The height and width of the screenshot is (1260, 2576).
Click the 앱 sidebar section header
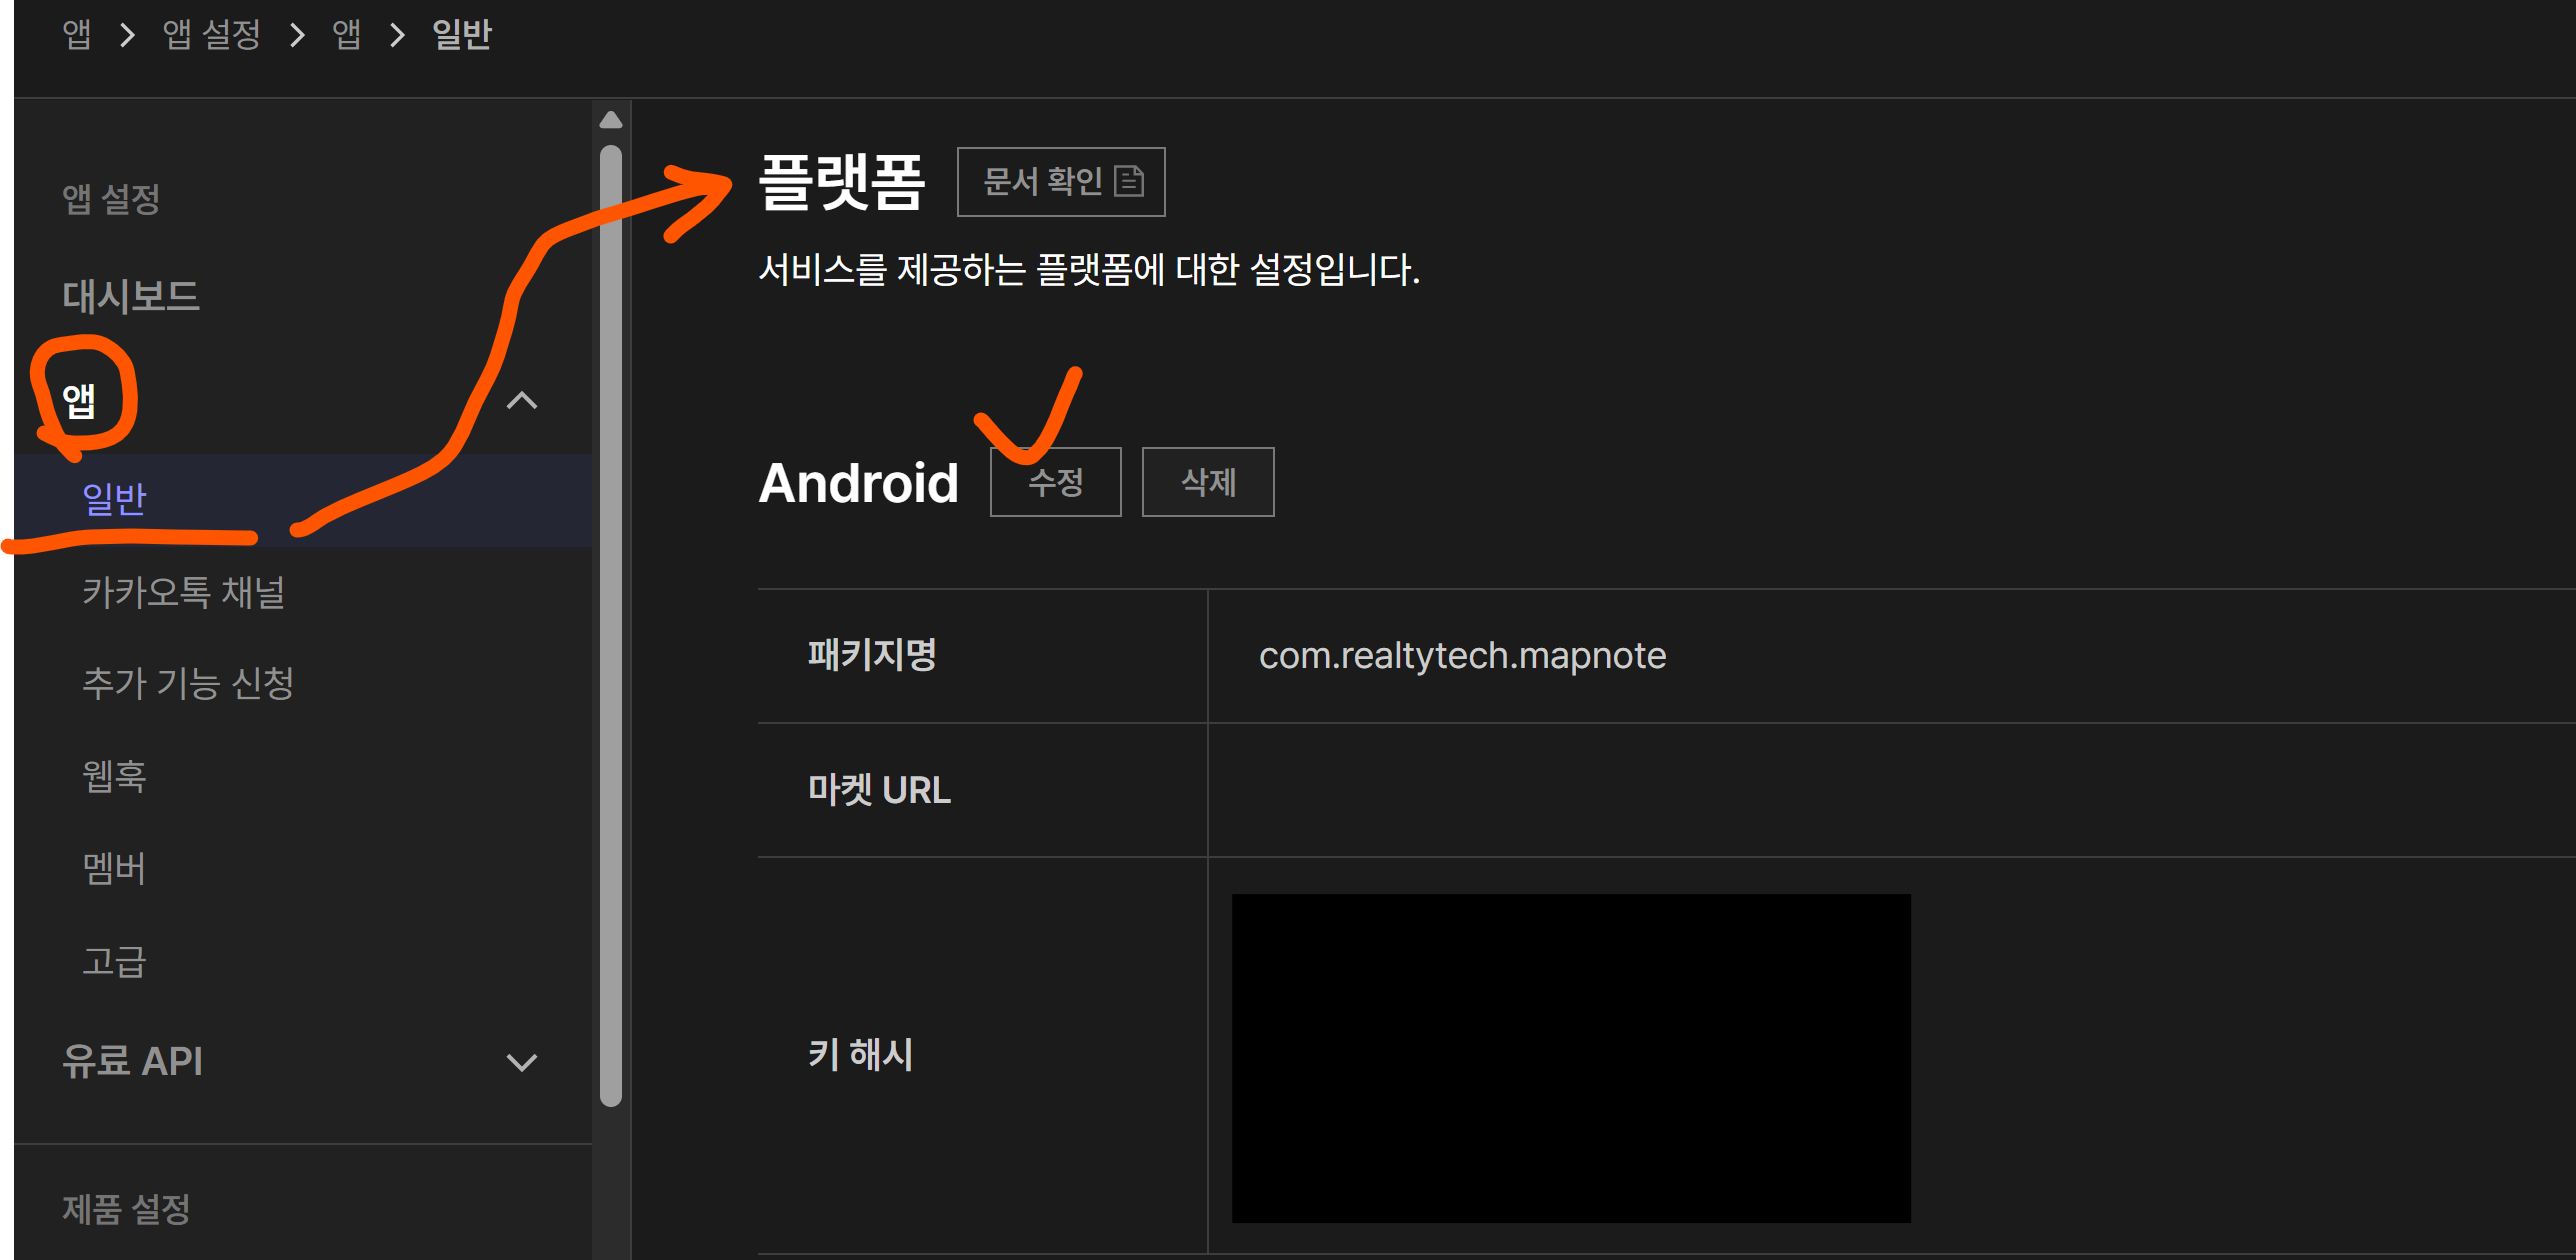tap(79, 401)
